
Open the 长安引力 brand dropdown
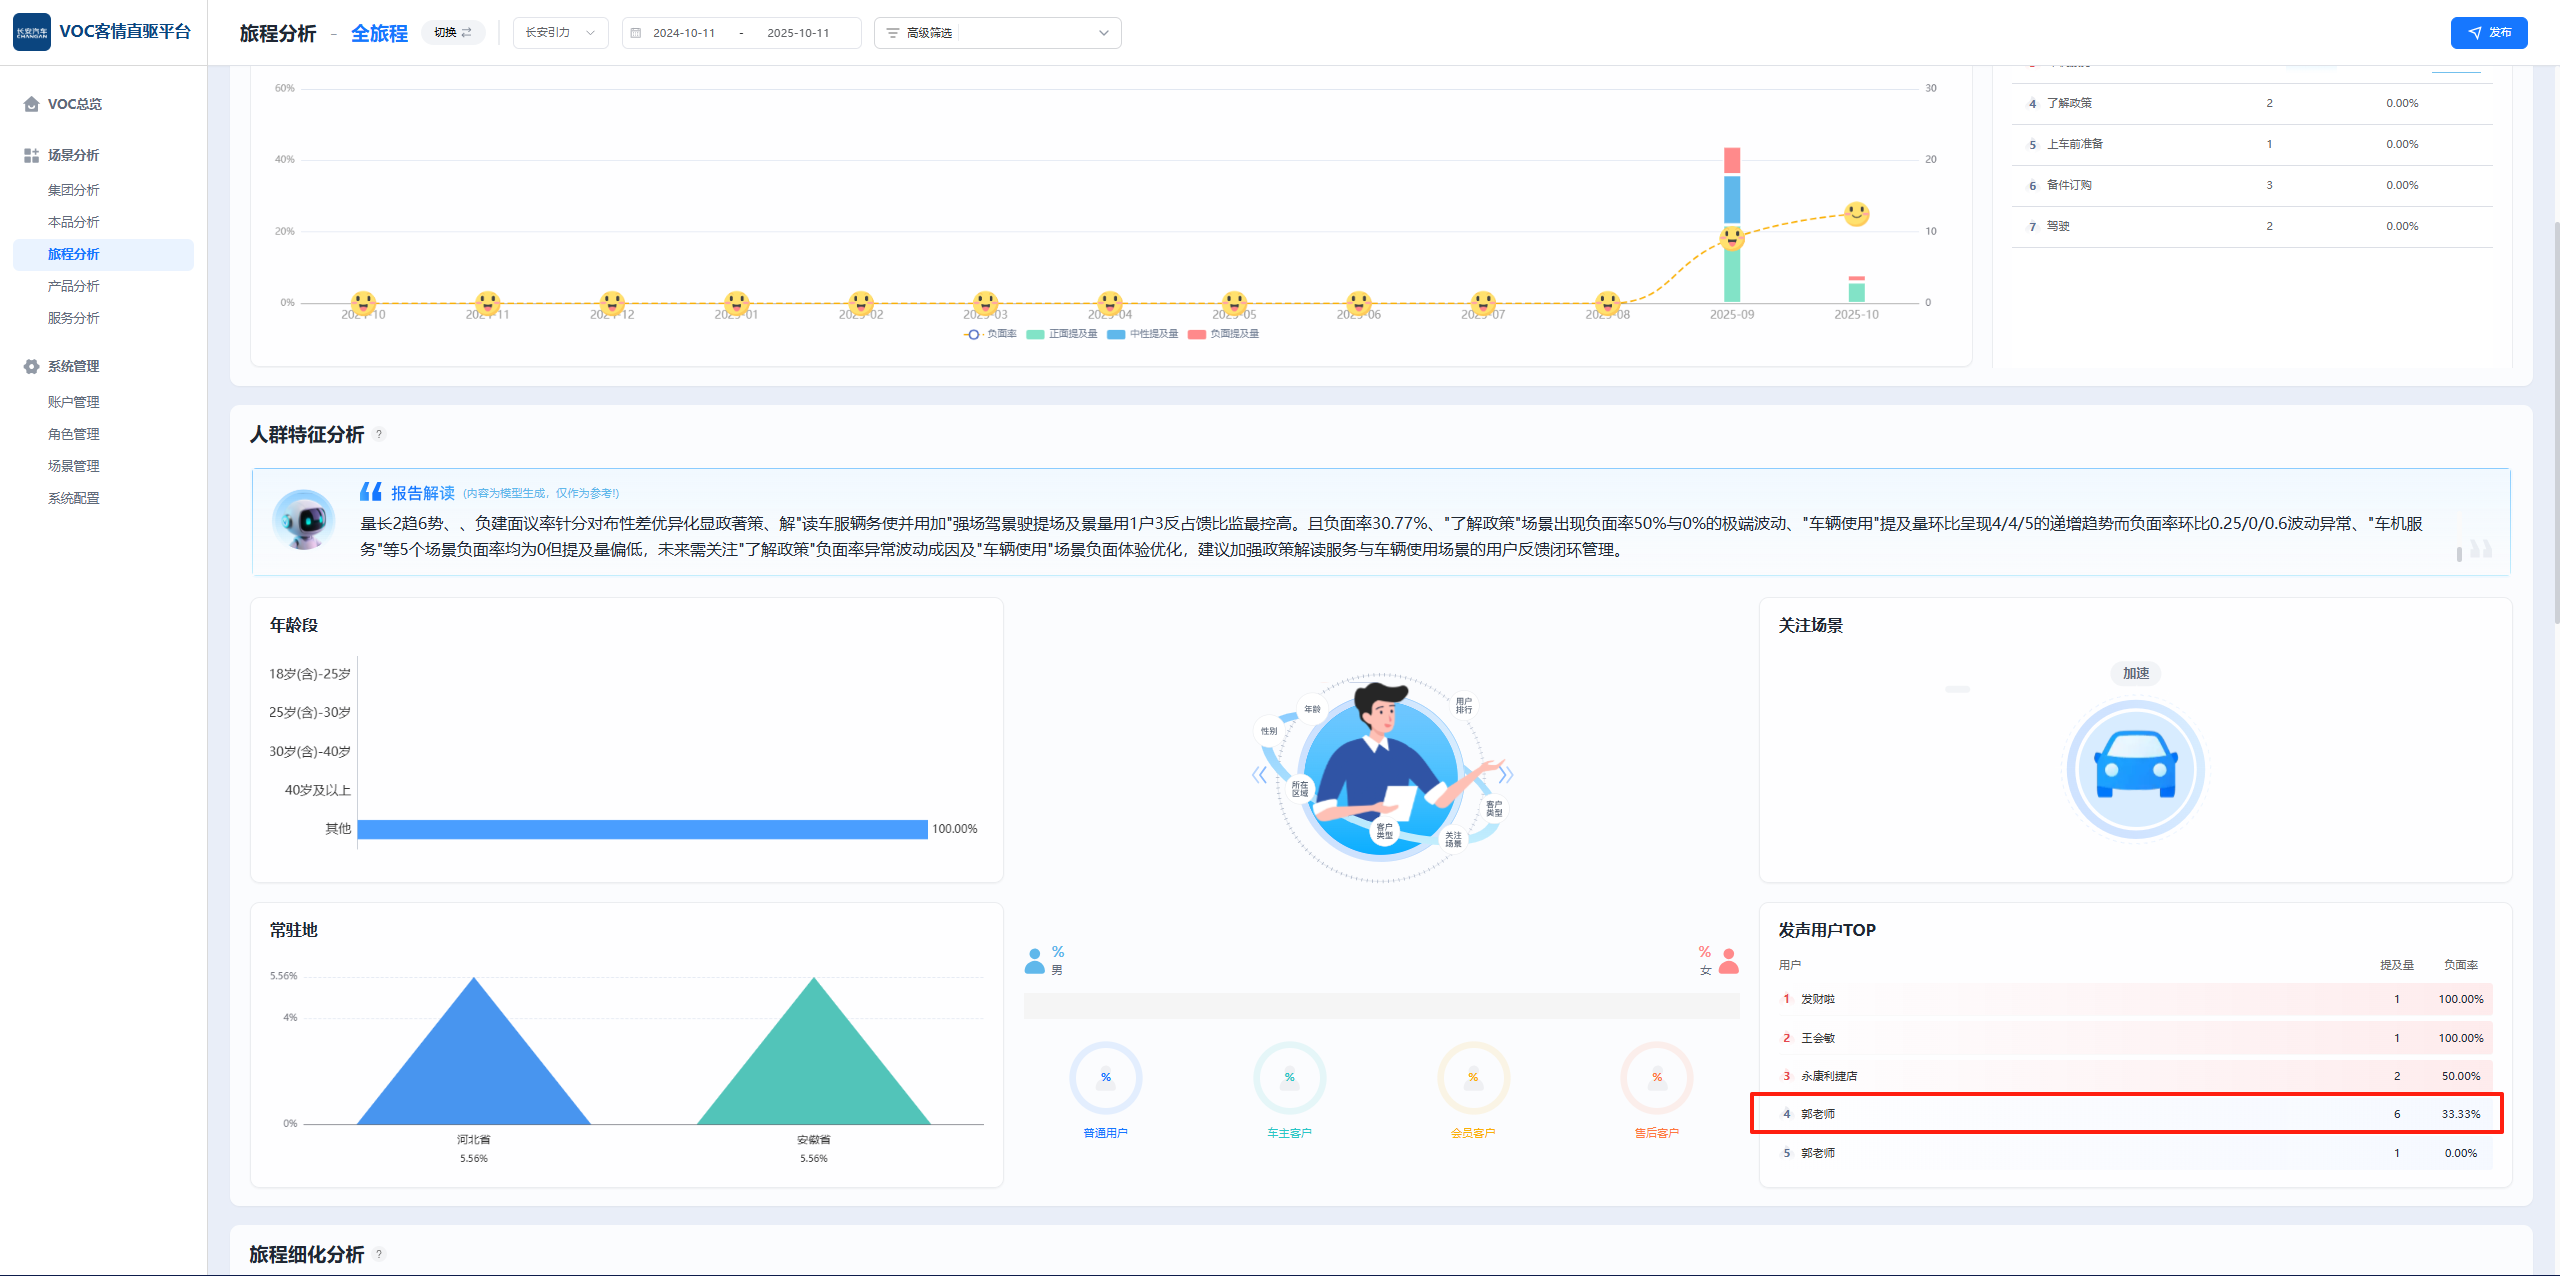[x=560, y=33]
